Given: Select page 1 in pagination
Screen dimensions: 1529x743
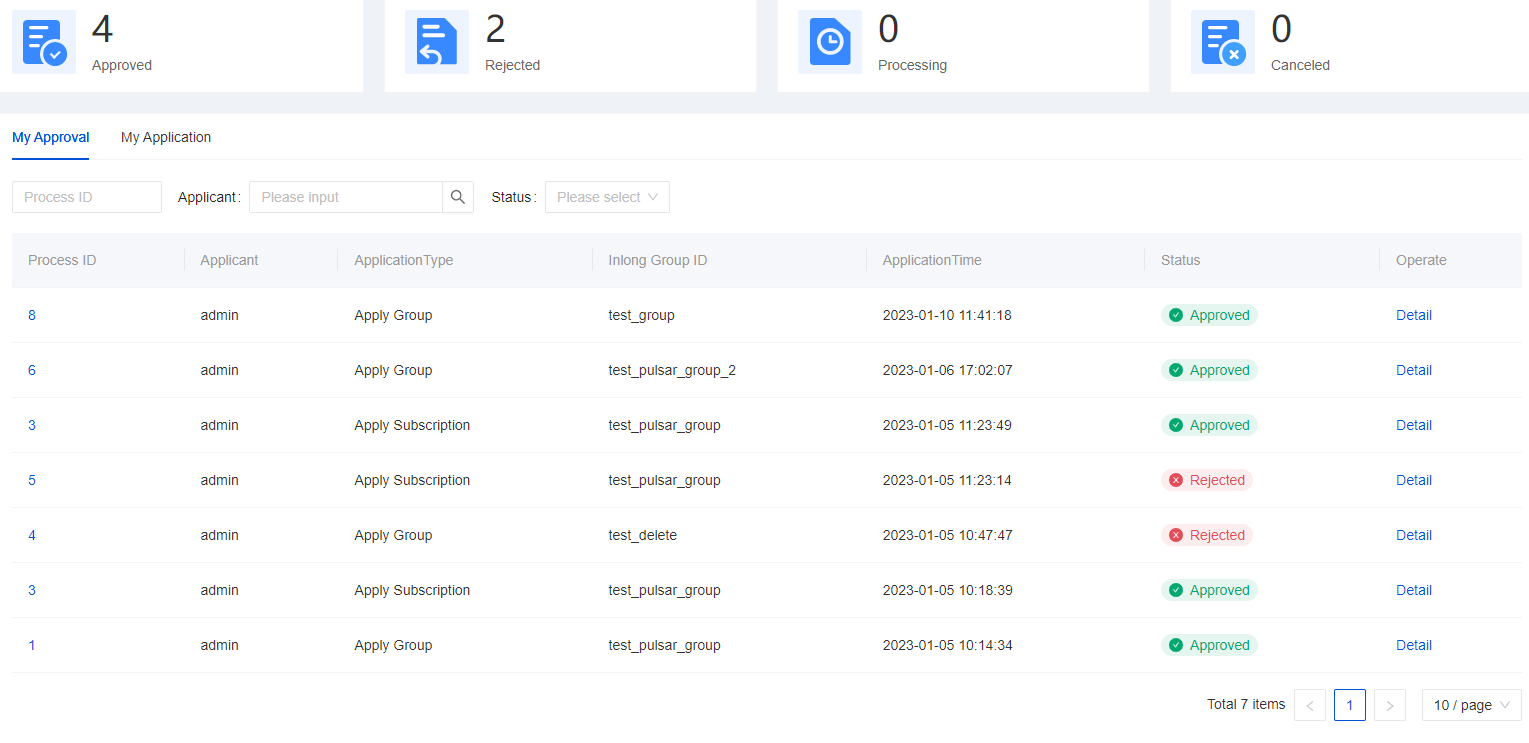Looking at the screenshot, I should pos(1349,705).
